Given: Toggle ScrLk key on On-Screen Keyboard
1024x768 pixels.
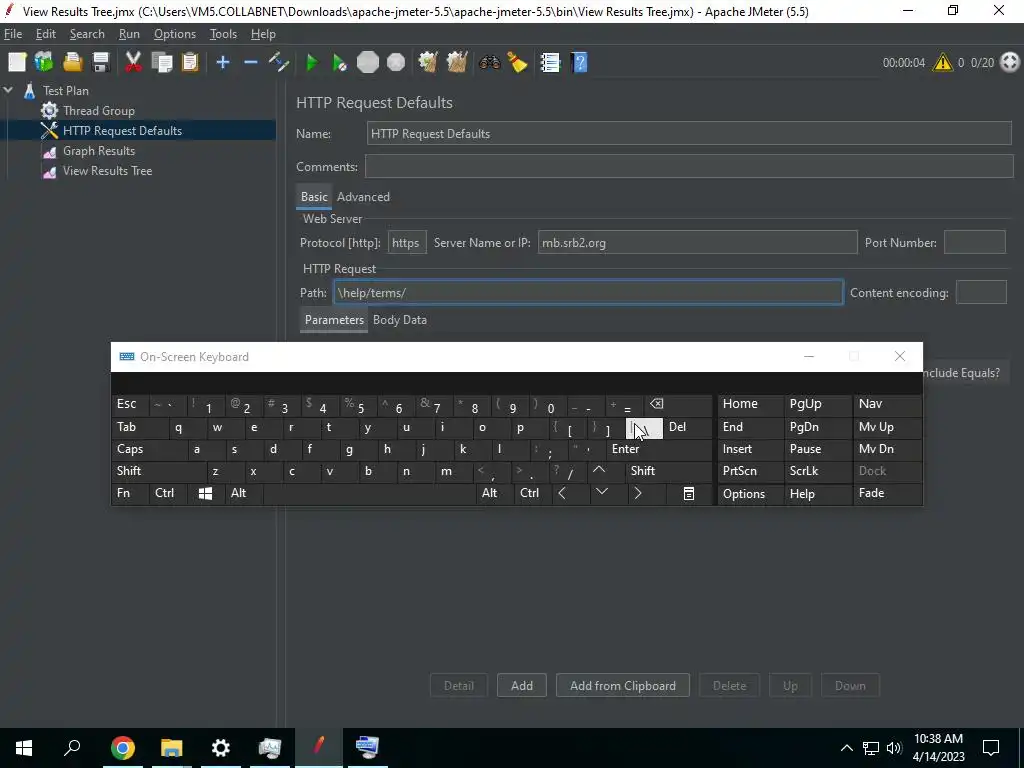Looking at the screenshot, I should point(818,471).
